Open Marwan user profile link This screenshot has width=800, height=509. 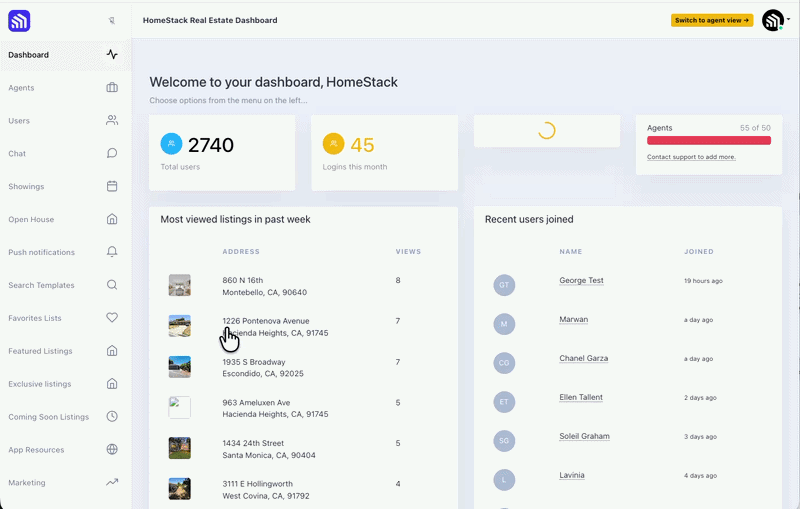pyautogui.click(x=573, y=319)
